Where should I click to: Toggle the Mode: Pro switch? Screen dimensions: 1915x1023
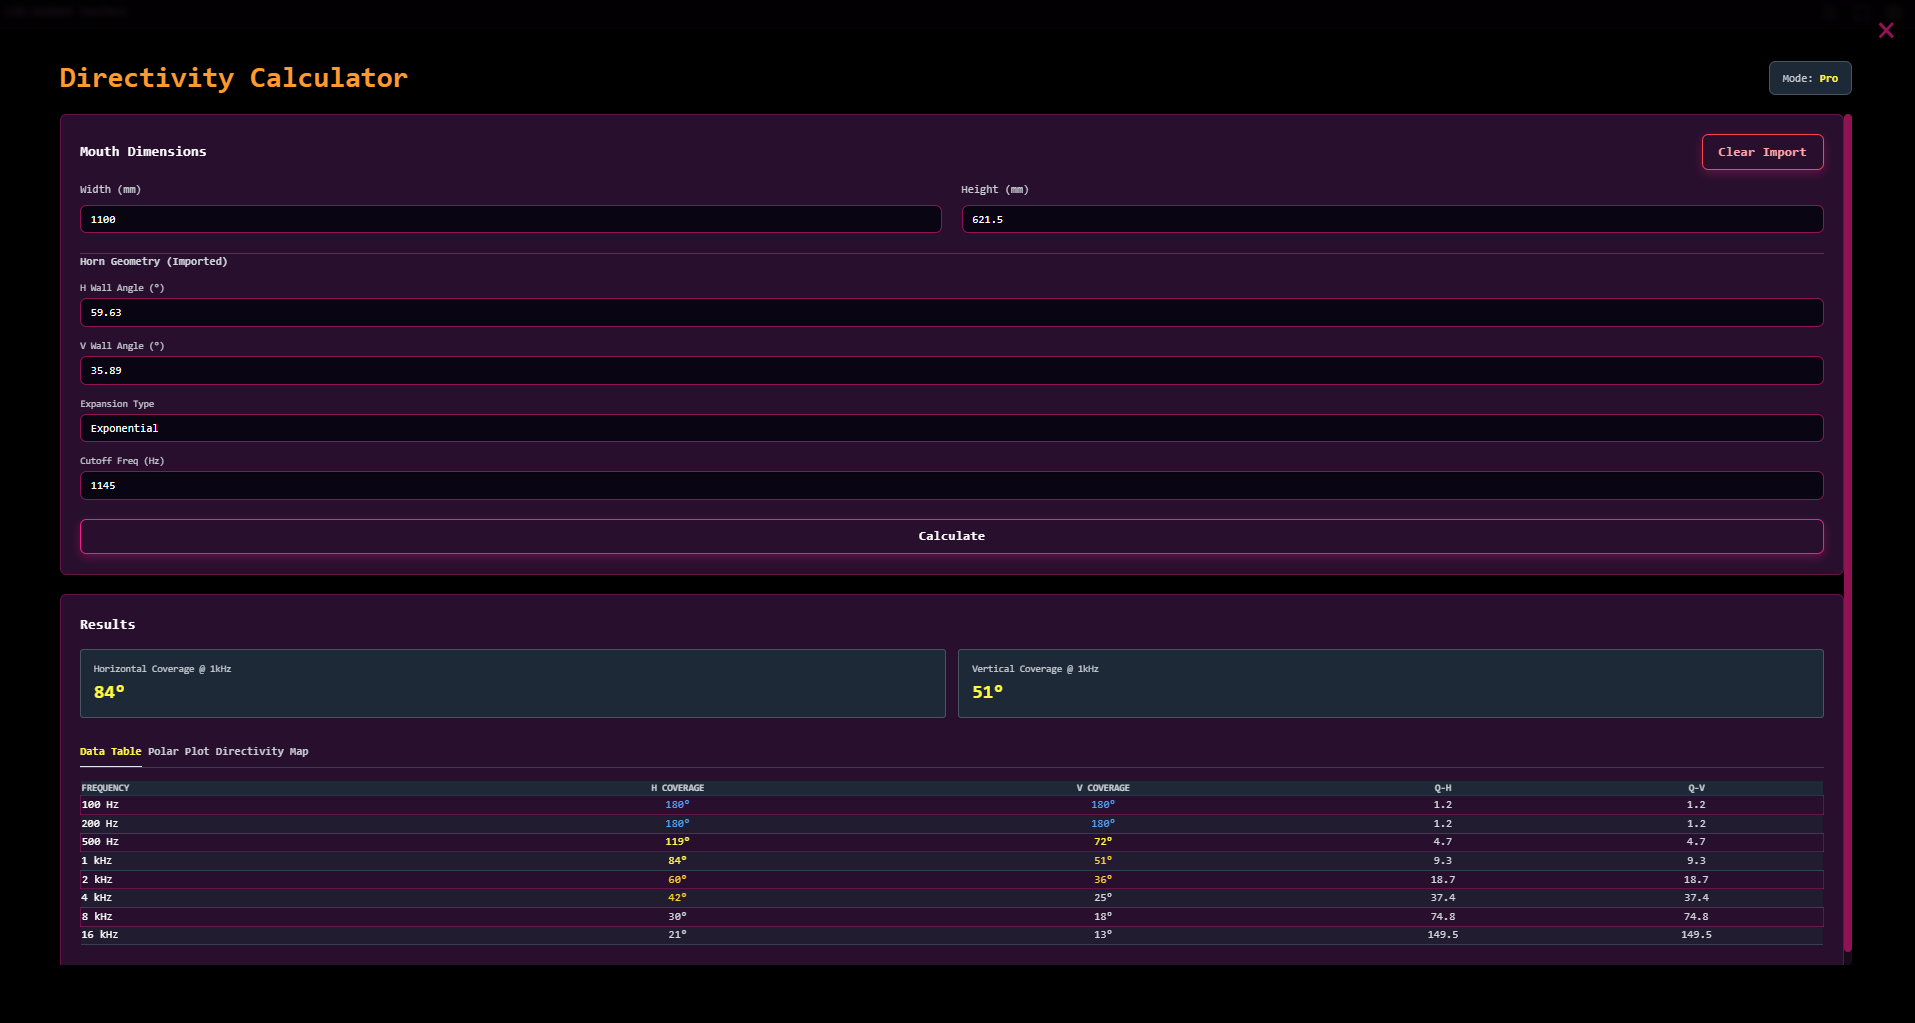click(x=1809, y=78)
